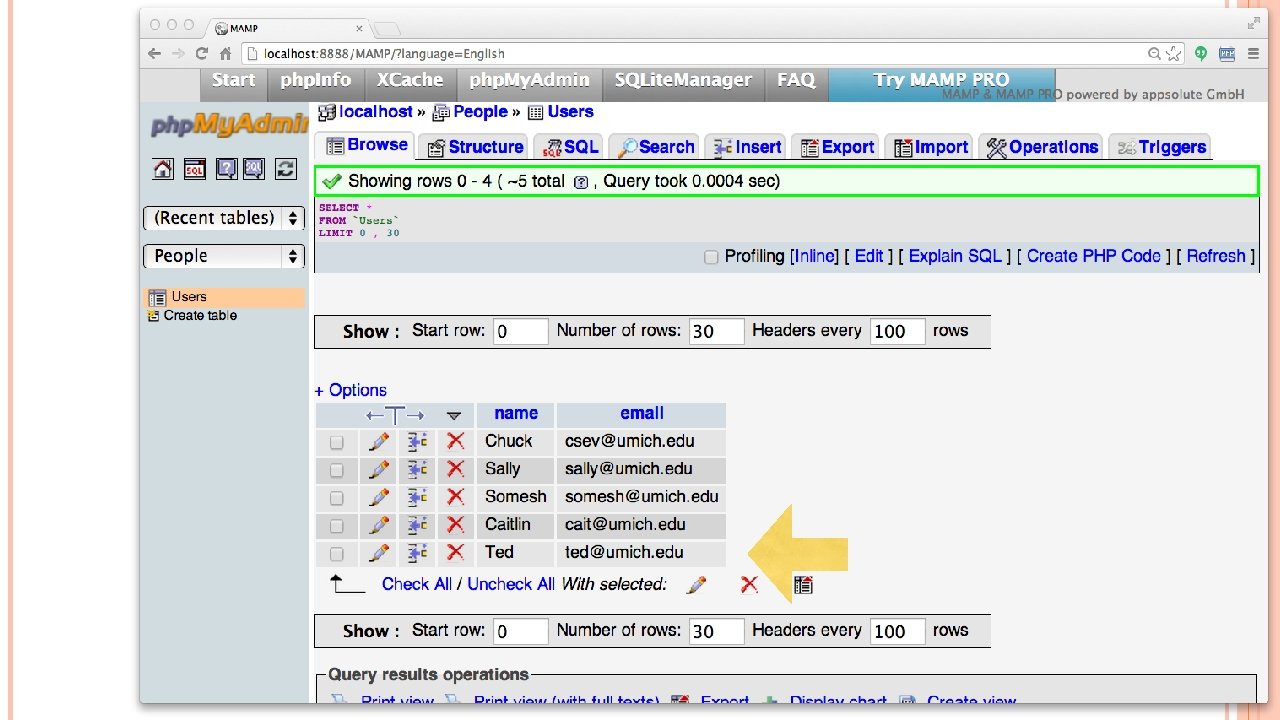Click the Check All link

[417, 584]
